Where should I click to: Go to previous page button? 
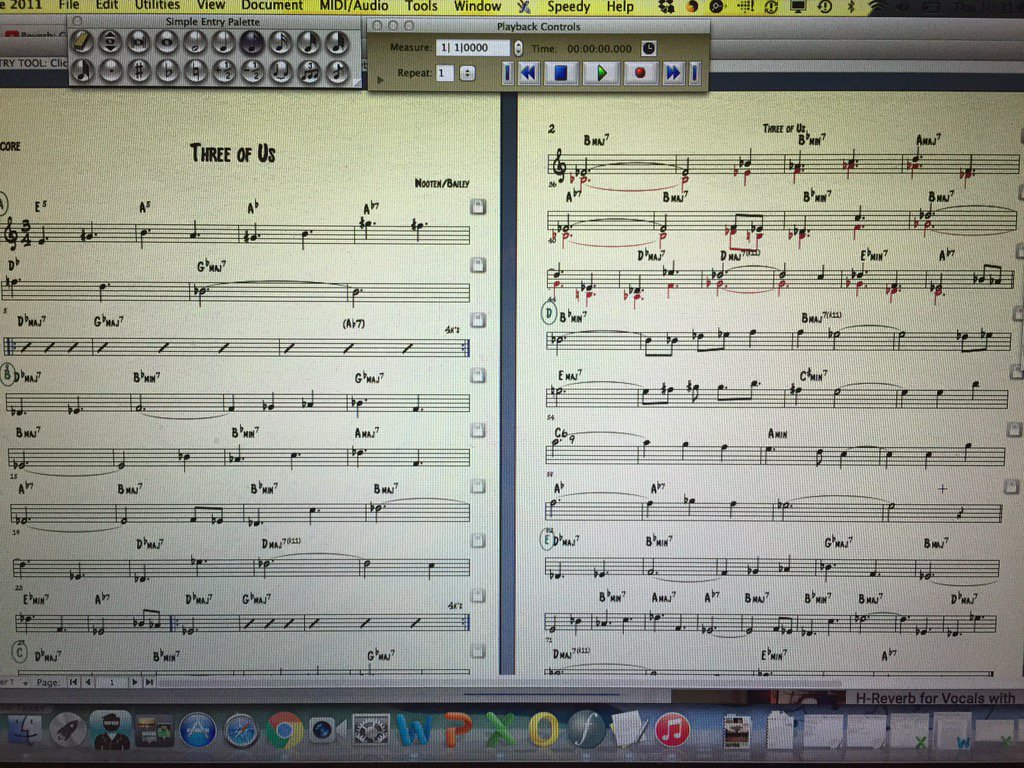(88, 682)
